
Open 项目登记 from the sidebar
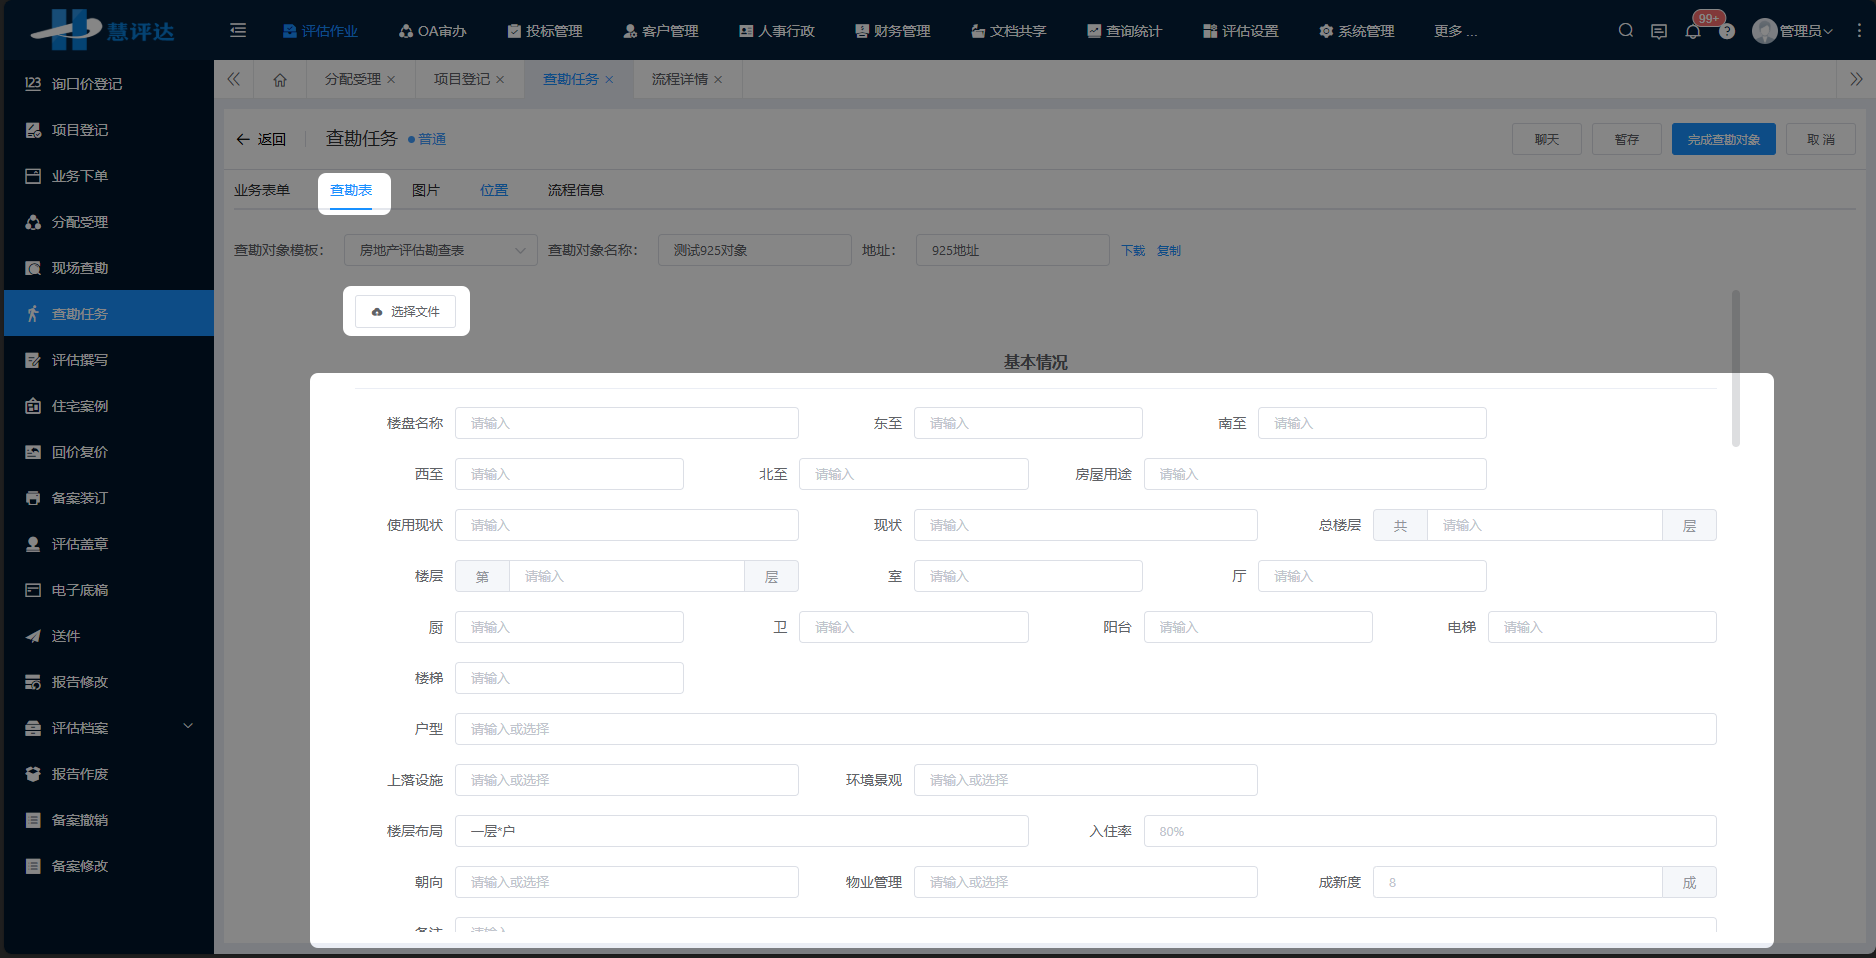point(81,129)
